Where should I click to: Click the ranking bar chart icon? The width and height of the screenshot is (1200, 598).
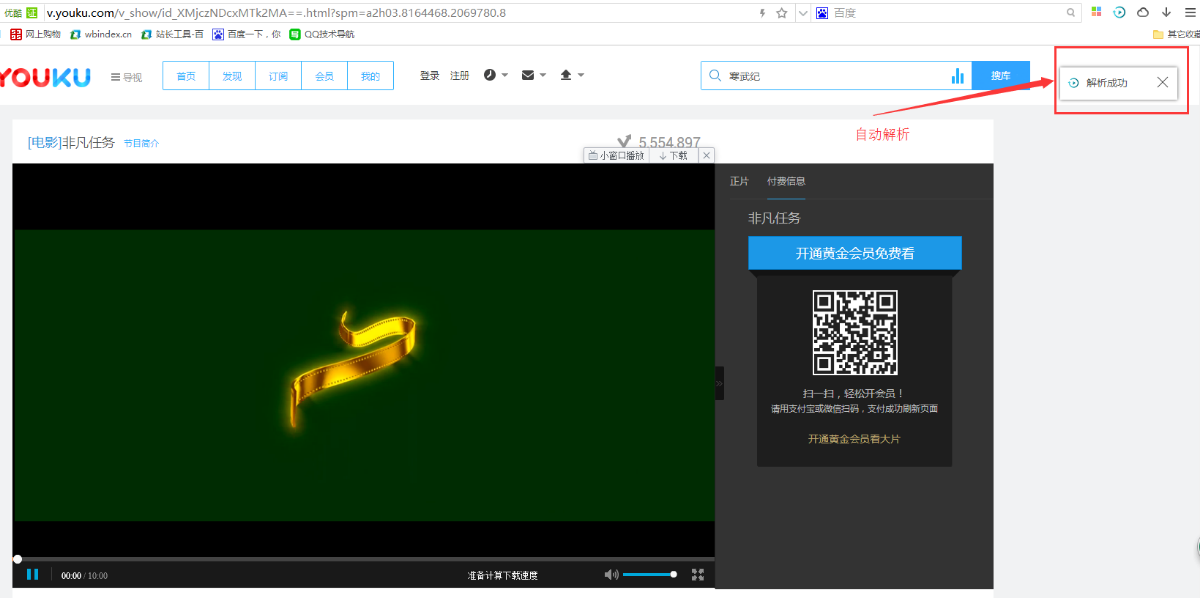[x=957, y=76]
